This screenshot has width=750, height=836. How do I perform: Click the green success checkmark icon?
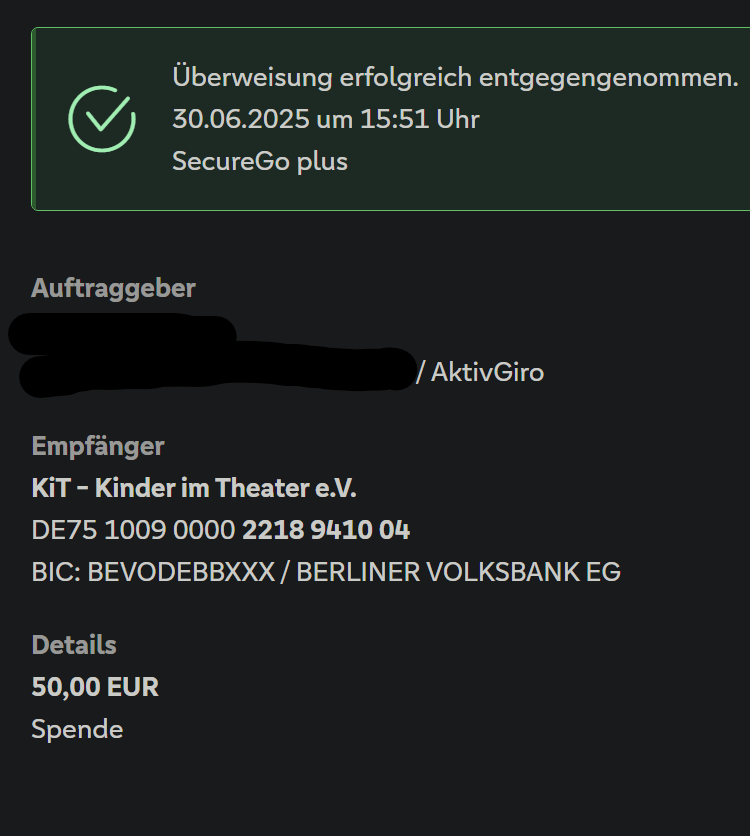(102, 118)
